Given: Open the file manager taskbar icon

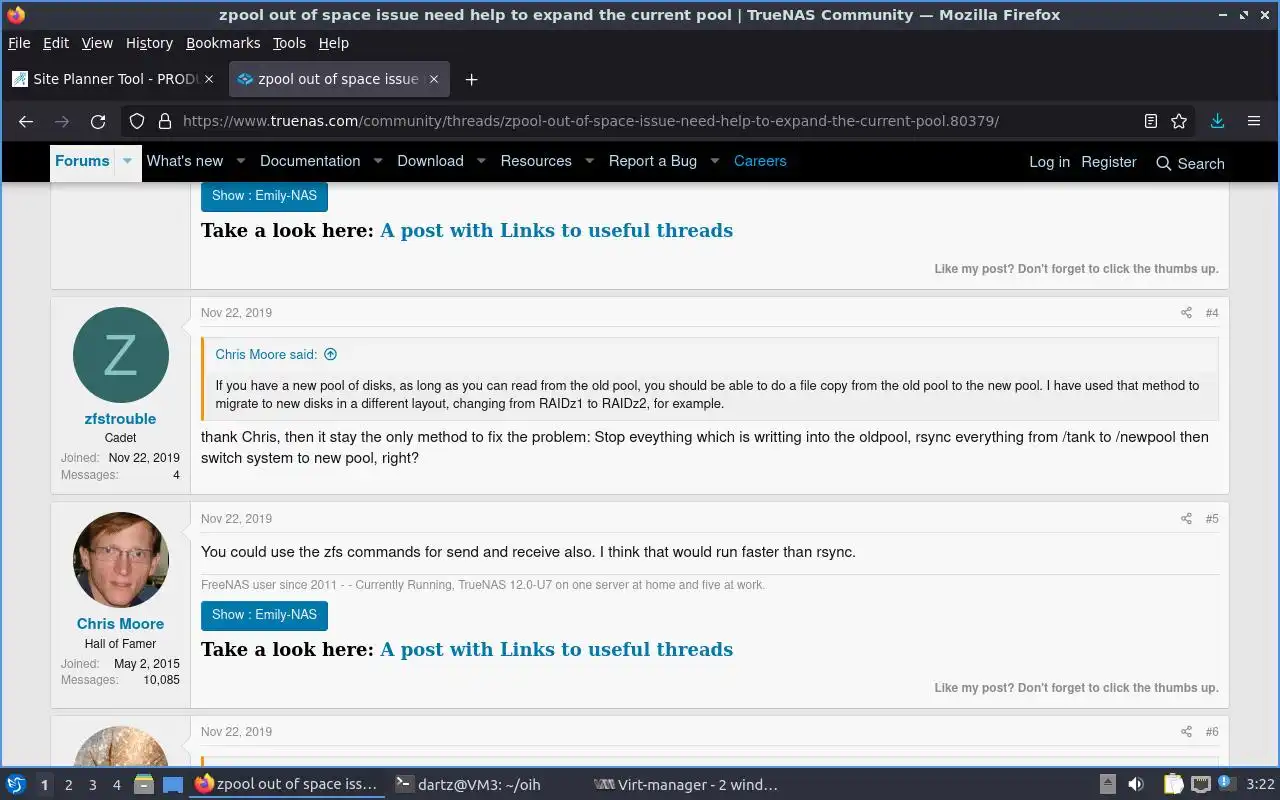Looking at the screenshot, I should [143, 785].
